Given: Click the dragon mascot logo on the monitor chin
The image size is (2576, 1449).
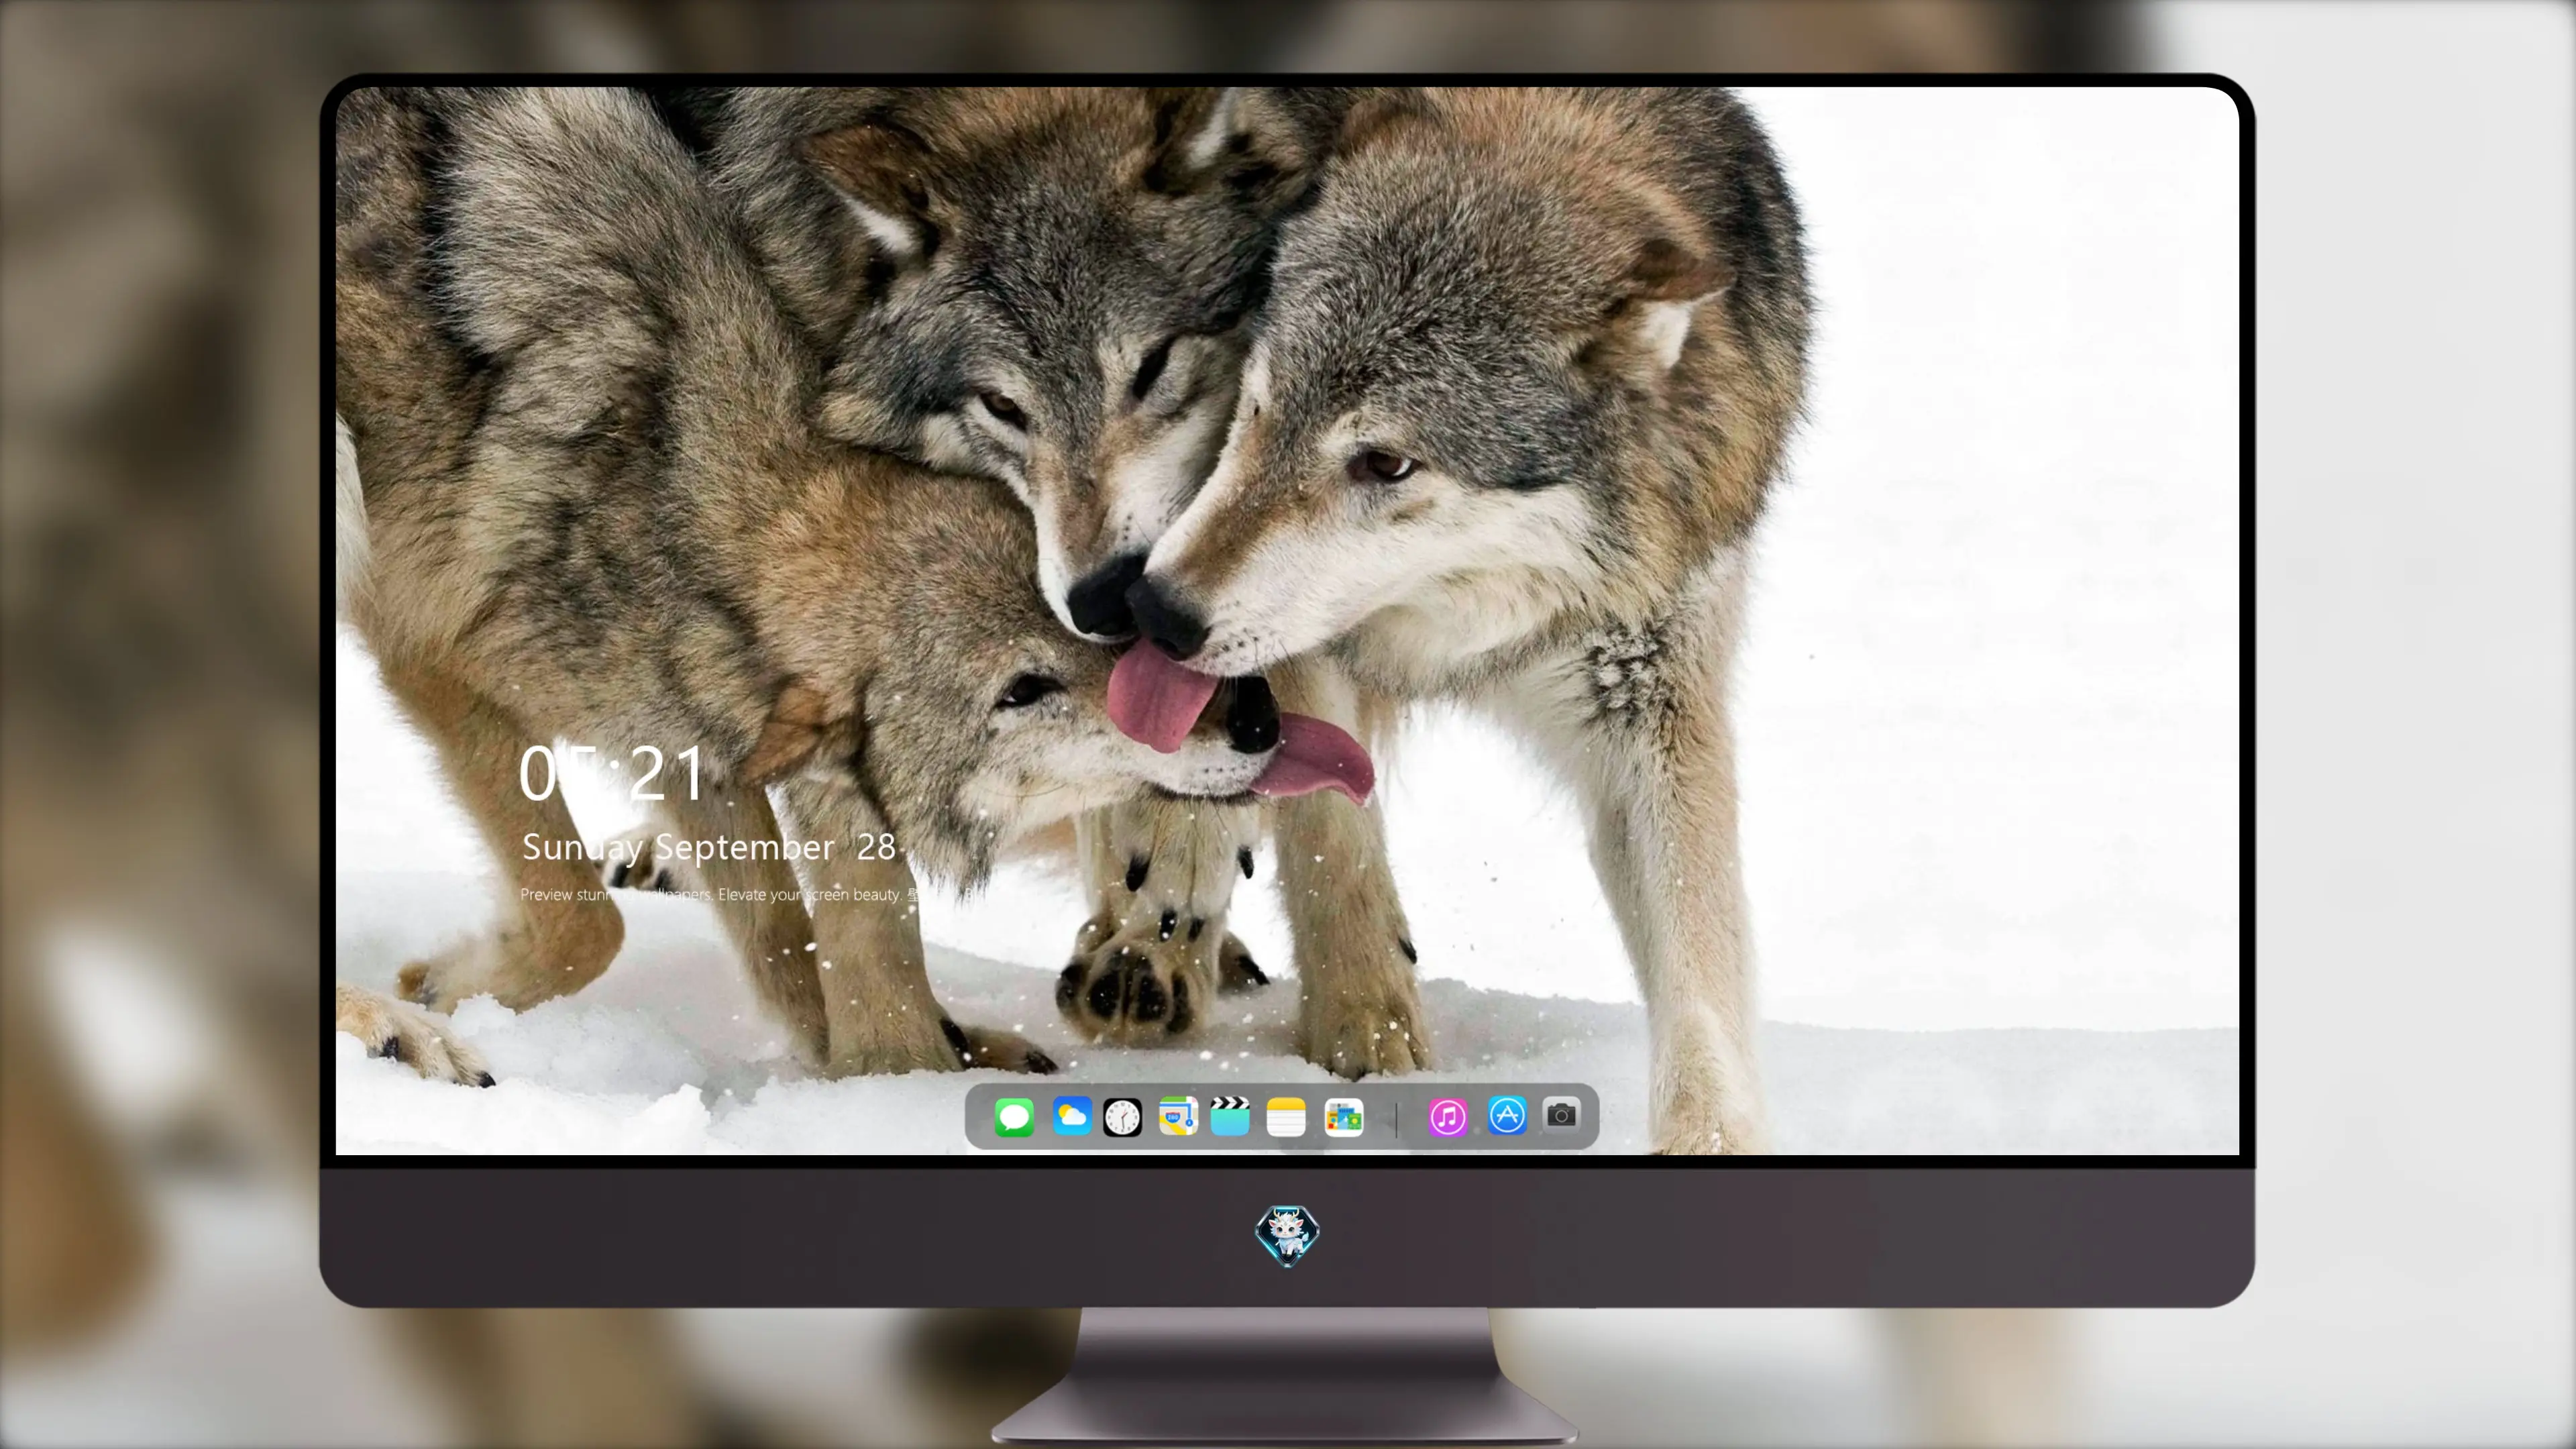Looking at the screenshot, I should tap(1287, 1235).
